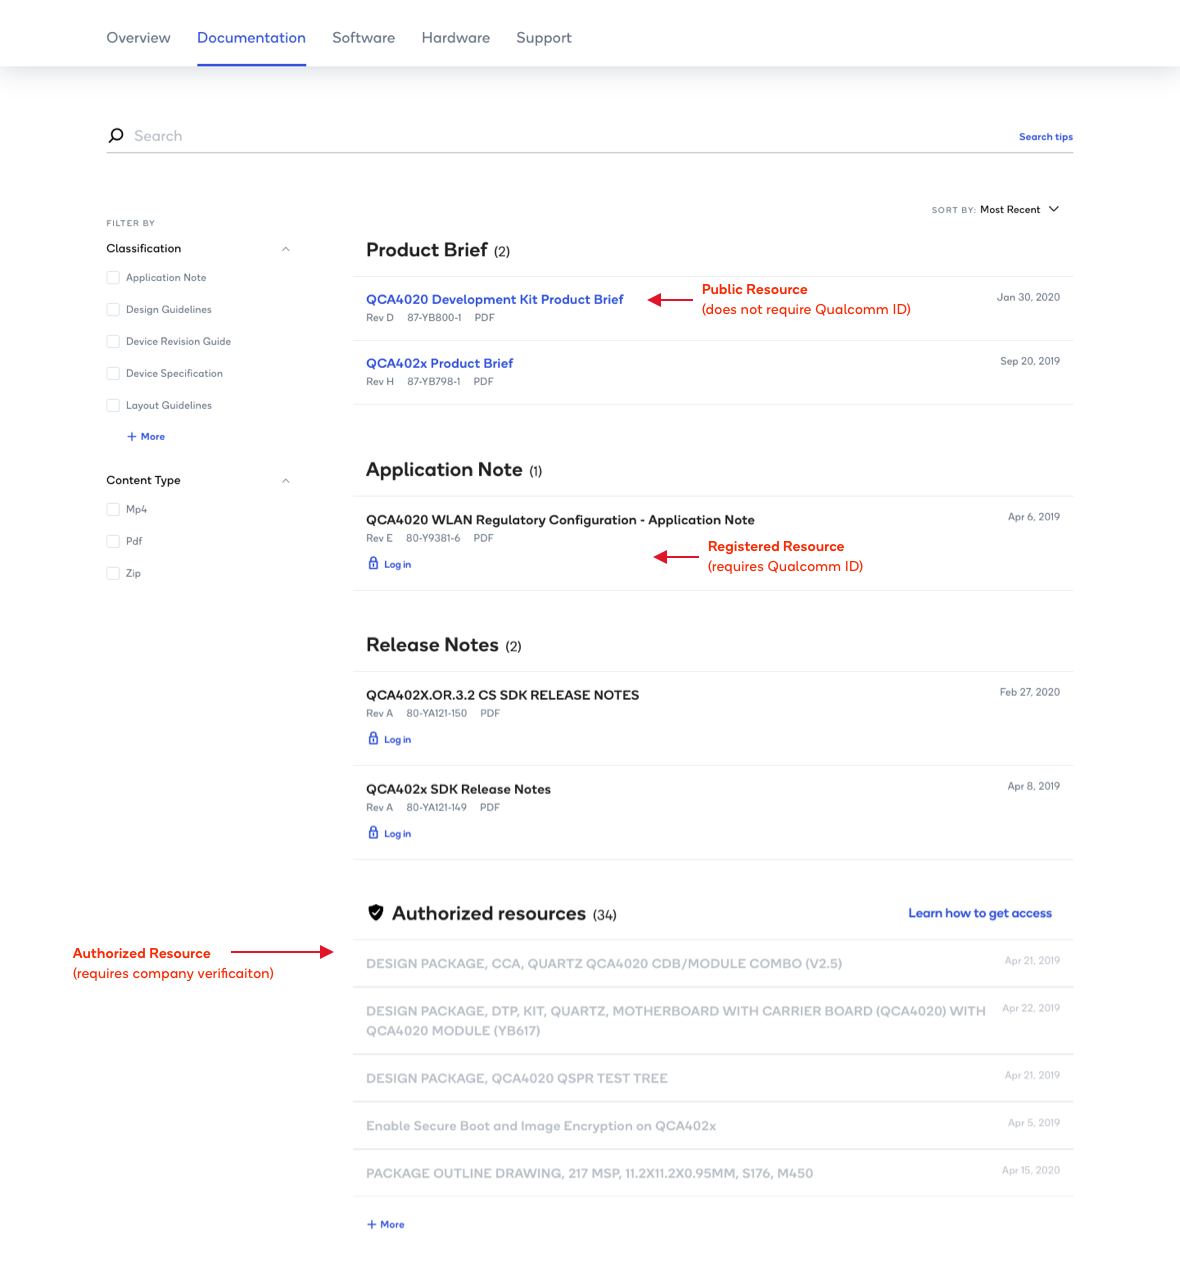Viewport: 1180px width, 1281px height.
Task: Tick the Pdf content type checkbox
Action: coord(113,541)
